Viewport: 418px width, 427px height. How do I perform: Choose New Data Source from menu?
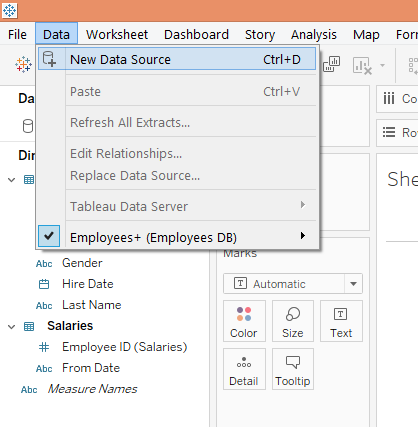click(177, 59)
